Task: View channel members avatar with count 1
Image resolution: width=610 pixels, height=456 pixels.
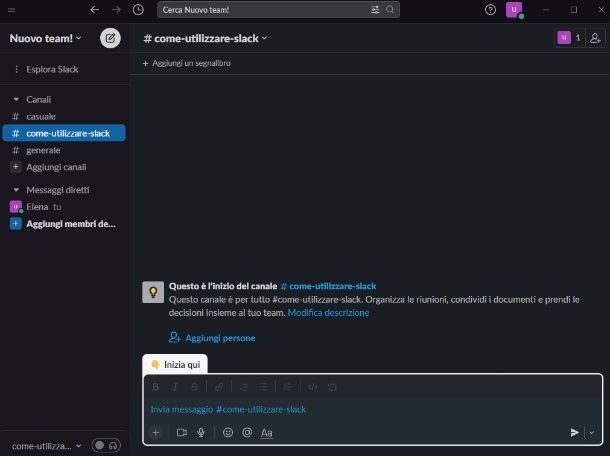Action: (x=570, y=38)
